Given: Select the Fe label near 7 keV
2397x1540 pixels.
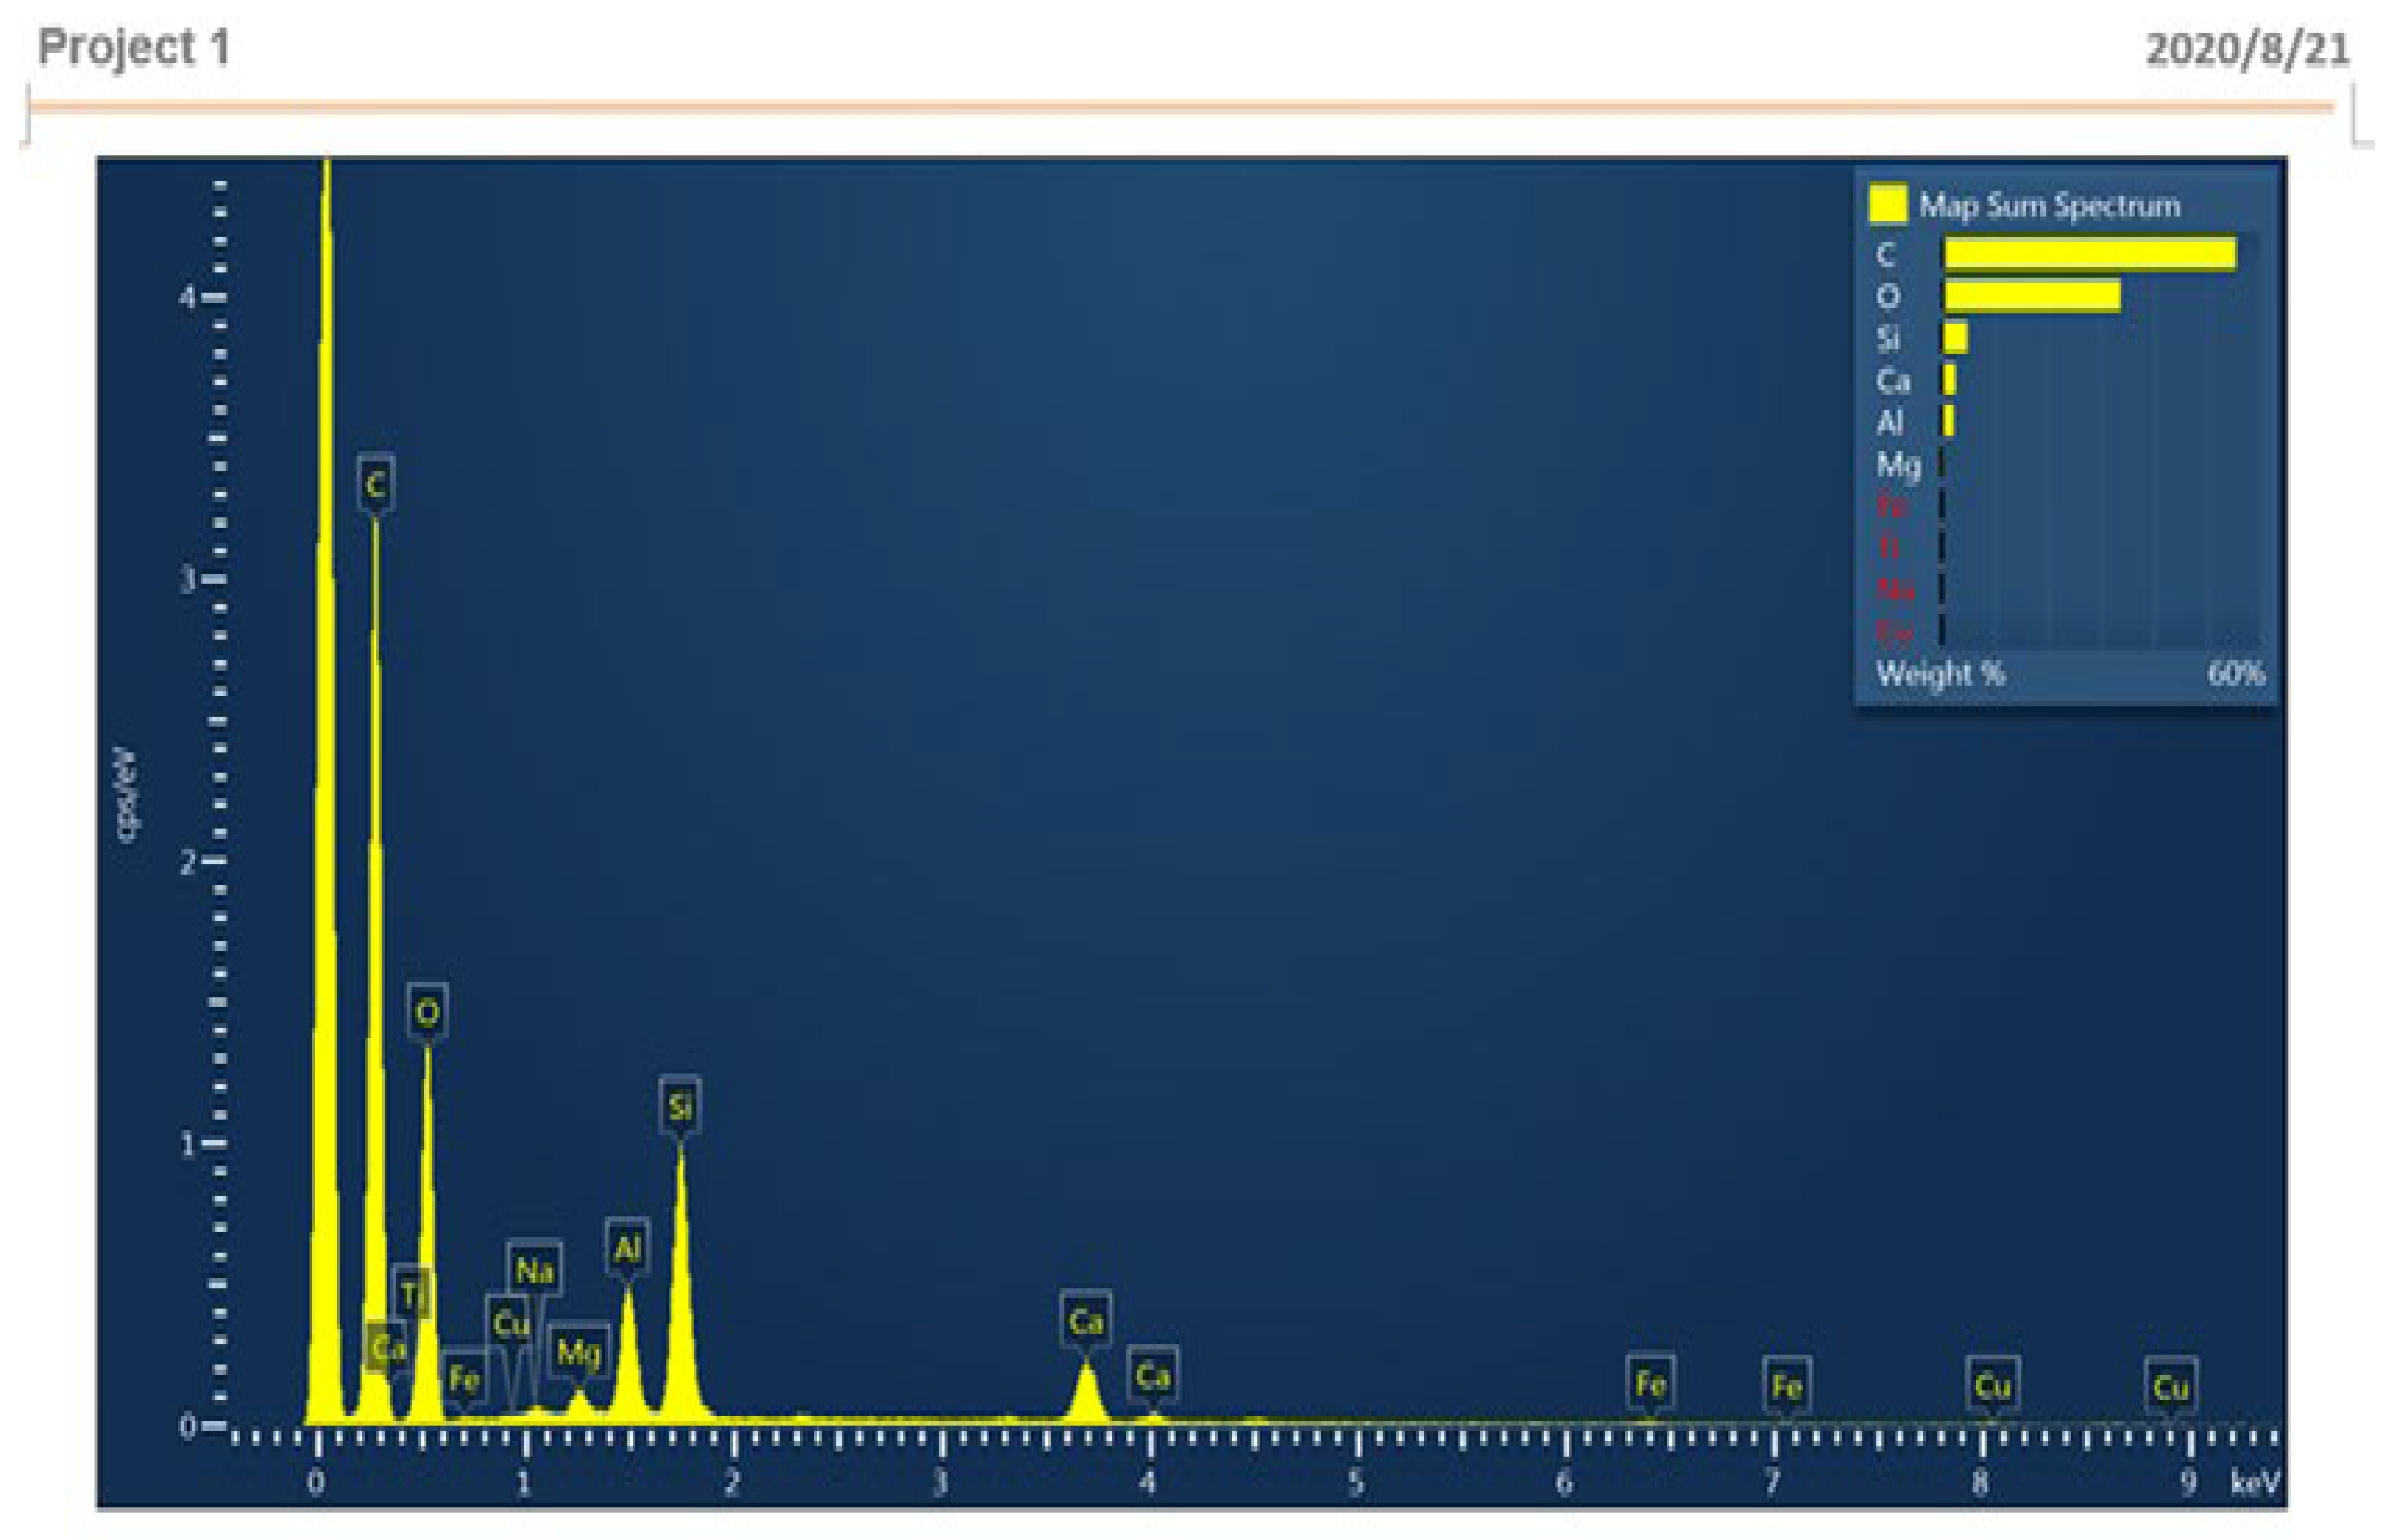Looking at the screenshot, I should pos(1786,1386).
